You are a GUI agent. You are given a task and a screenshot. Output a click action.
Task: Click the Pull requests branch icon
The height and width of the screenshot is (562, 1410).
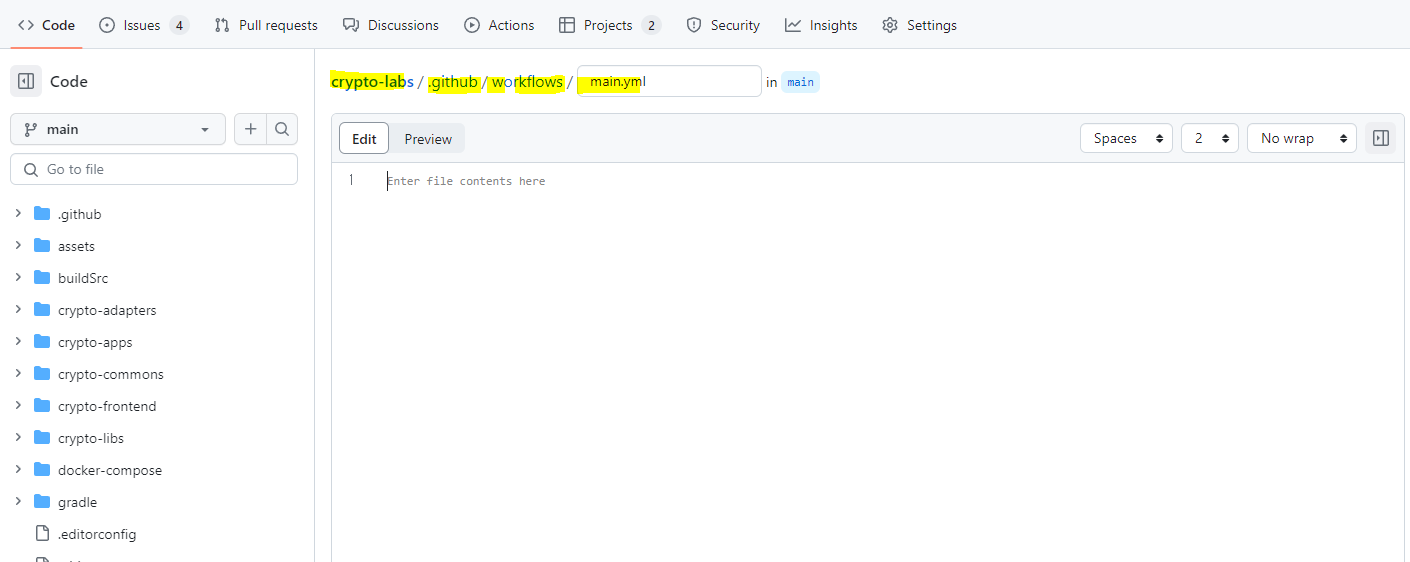tap(222, 25)
